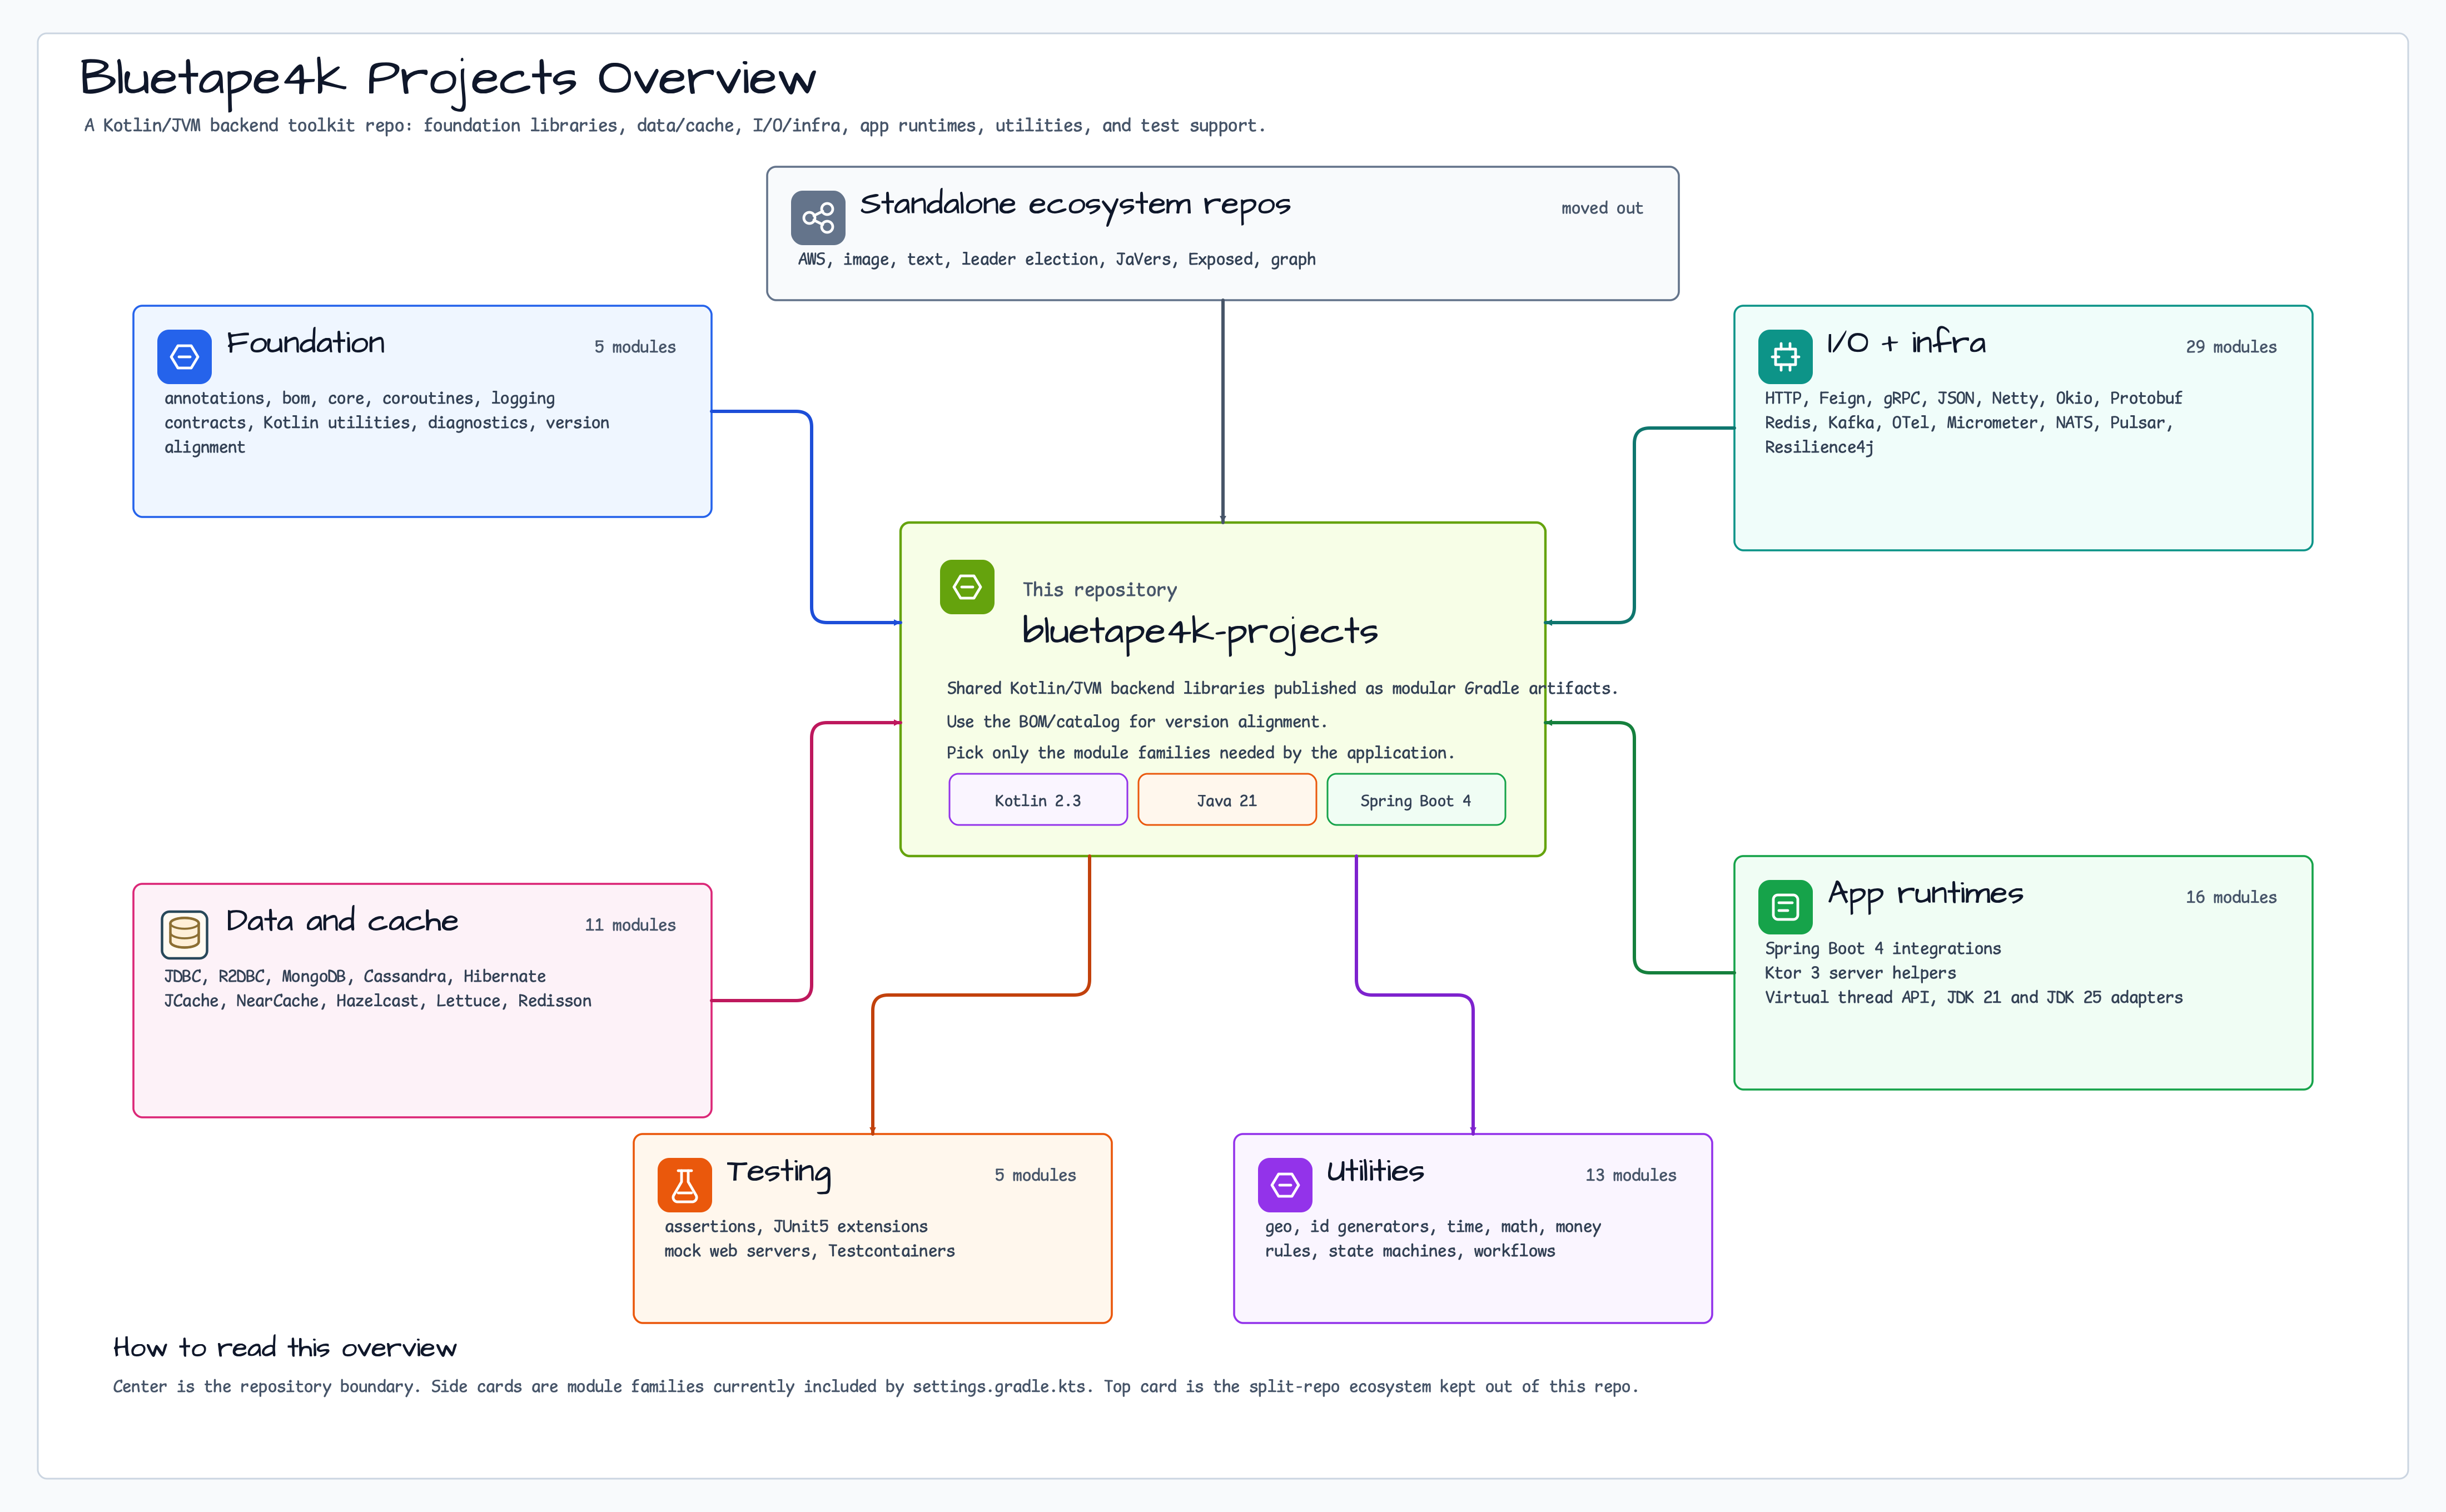The image size is (2446, 1512).
Task: Click the purple hexagon Utilities icon
Action: pyautogui.click(x=1285, y=1185)
